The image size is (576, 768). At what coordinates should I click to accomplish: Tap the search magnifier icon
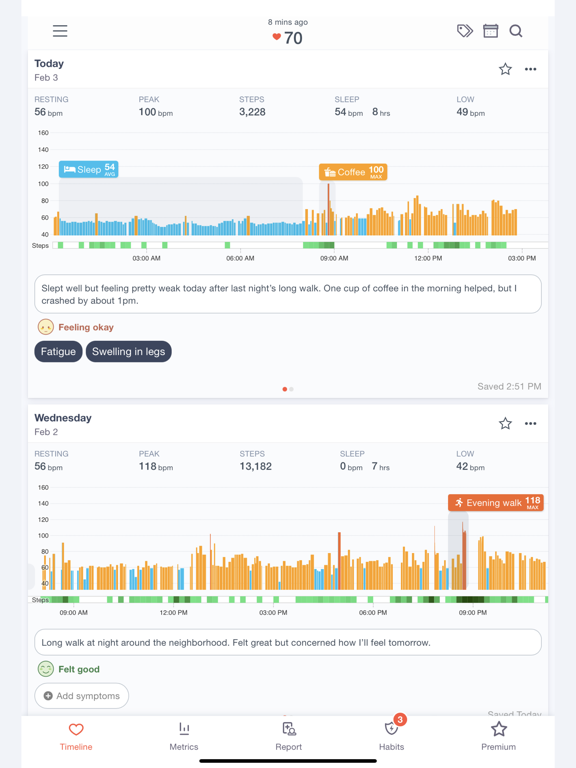coord(516,31)
